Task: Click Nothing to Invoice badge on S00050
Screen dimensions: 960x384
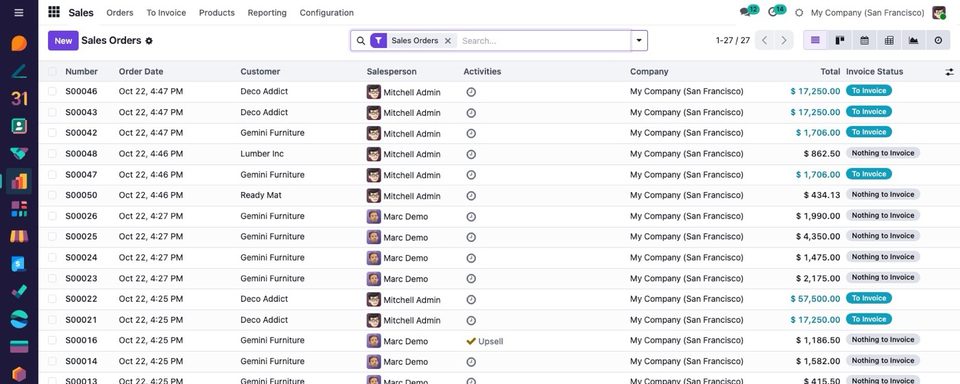Action: pos(883,195)
